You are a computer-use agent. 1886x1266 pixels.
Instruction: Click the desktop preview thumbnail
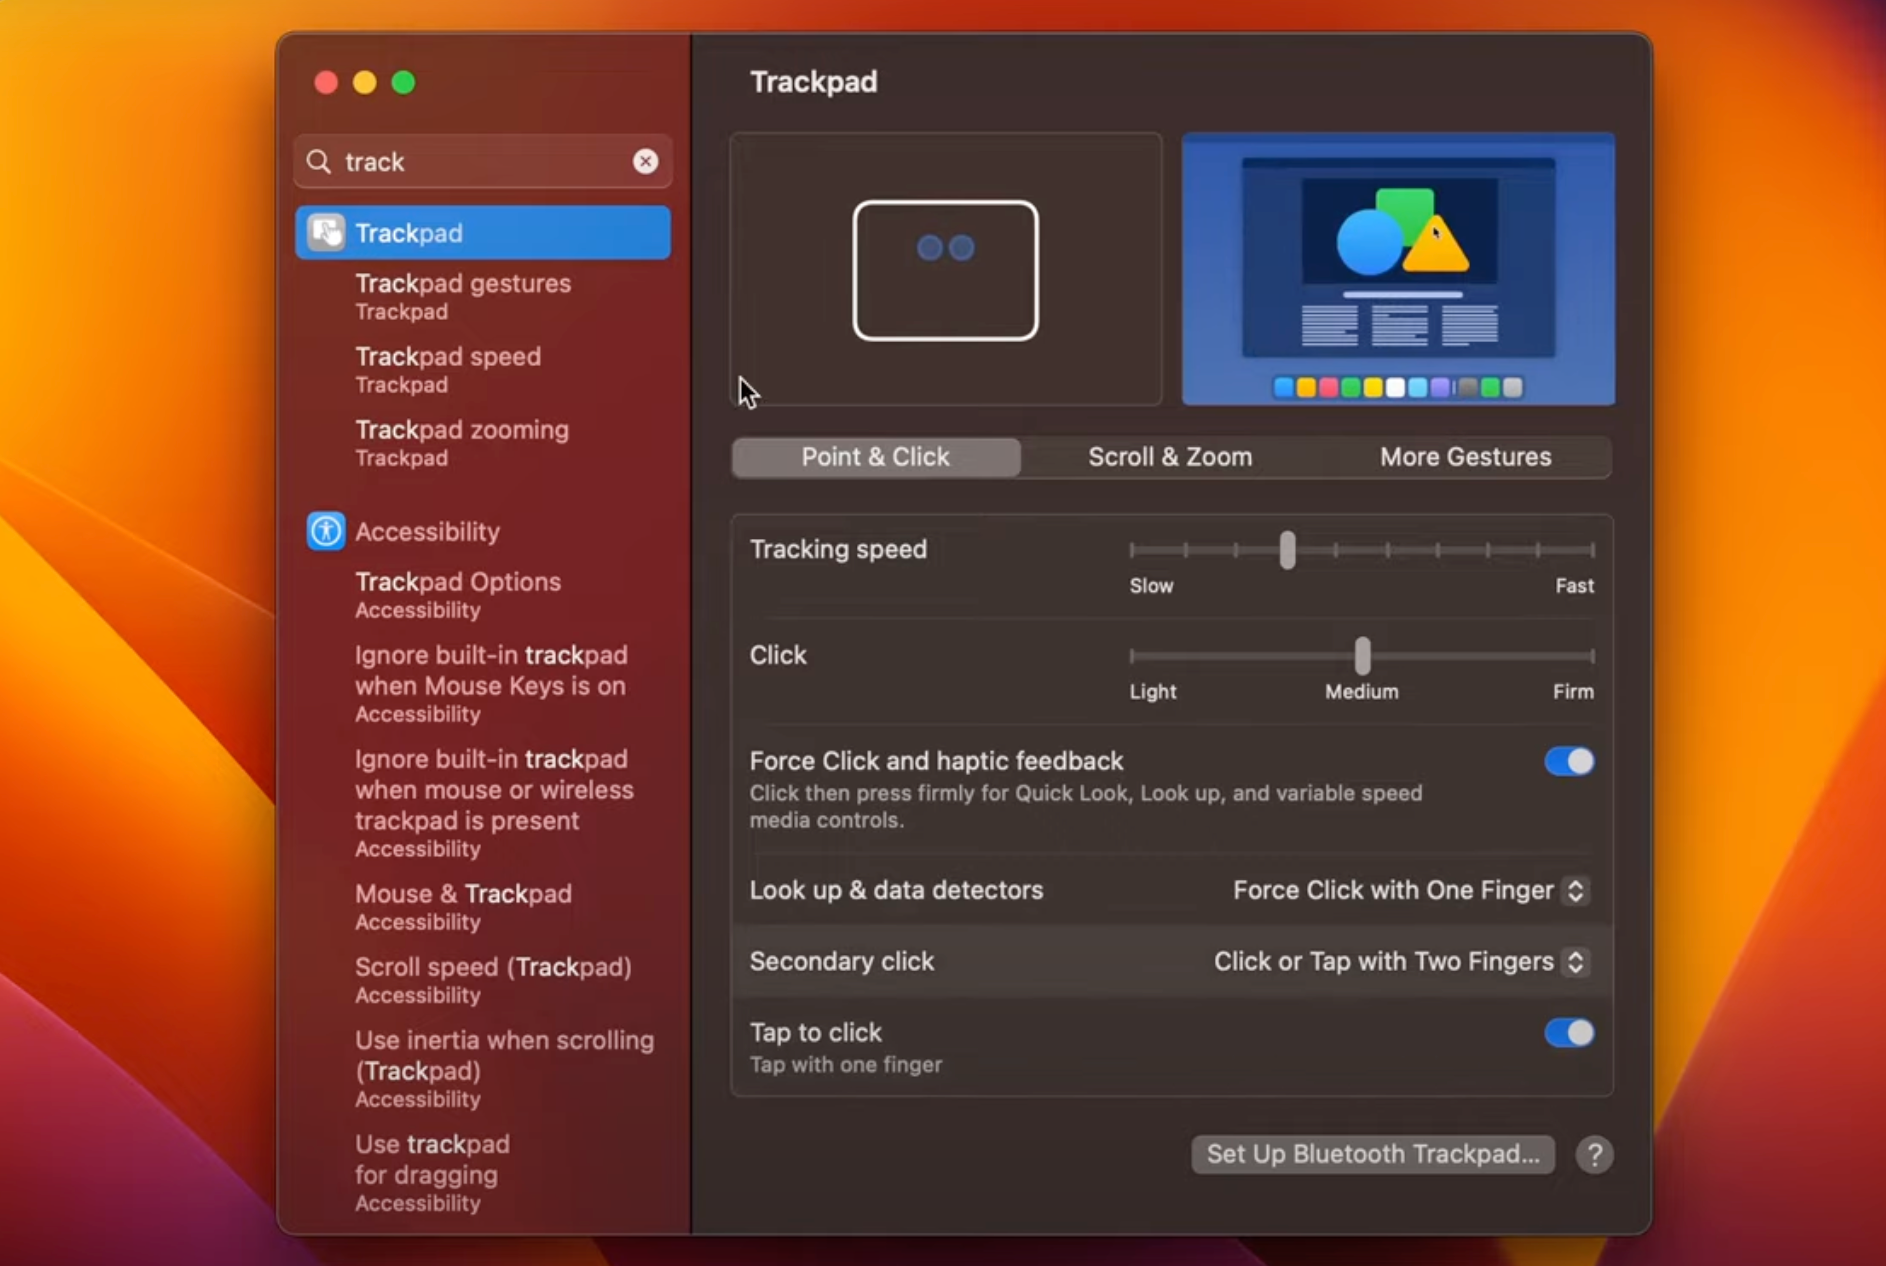(x=1397, y=270)
